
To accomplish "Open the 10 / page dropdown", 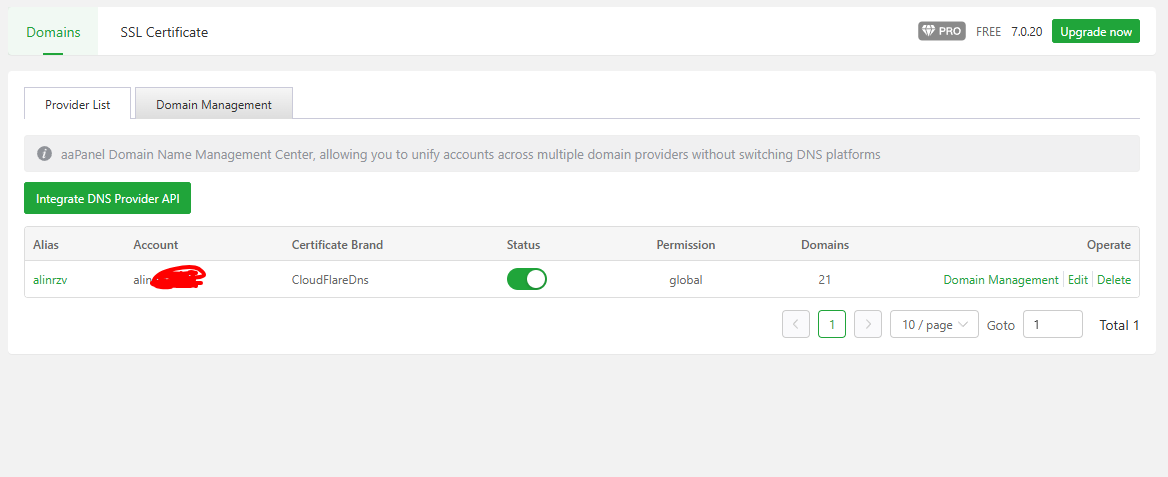I will [934, 324].
